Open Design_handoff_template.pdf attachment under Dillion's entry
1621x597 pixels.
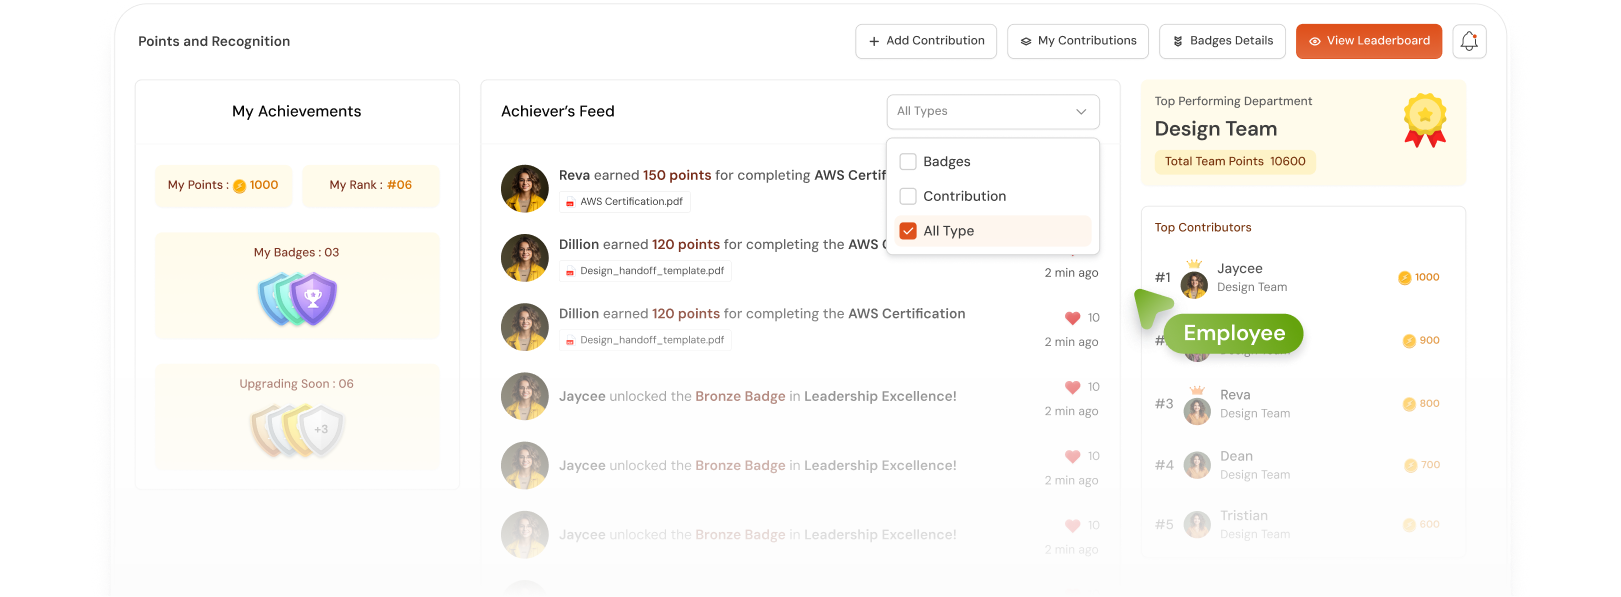pos(645,270)
